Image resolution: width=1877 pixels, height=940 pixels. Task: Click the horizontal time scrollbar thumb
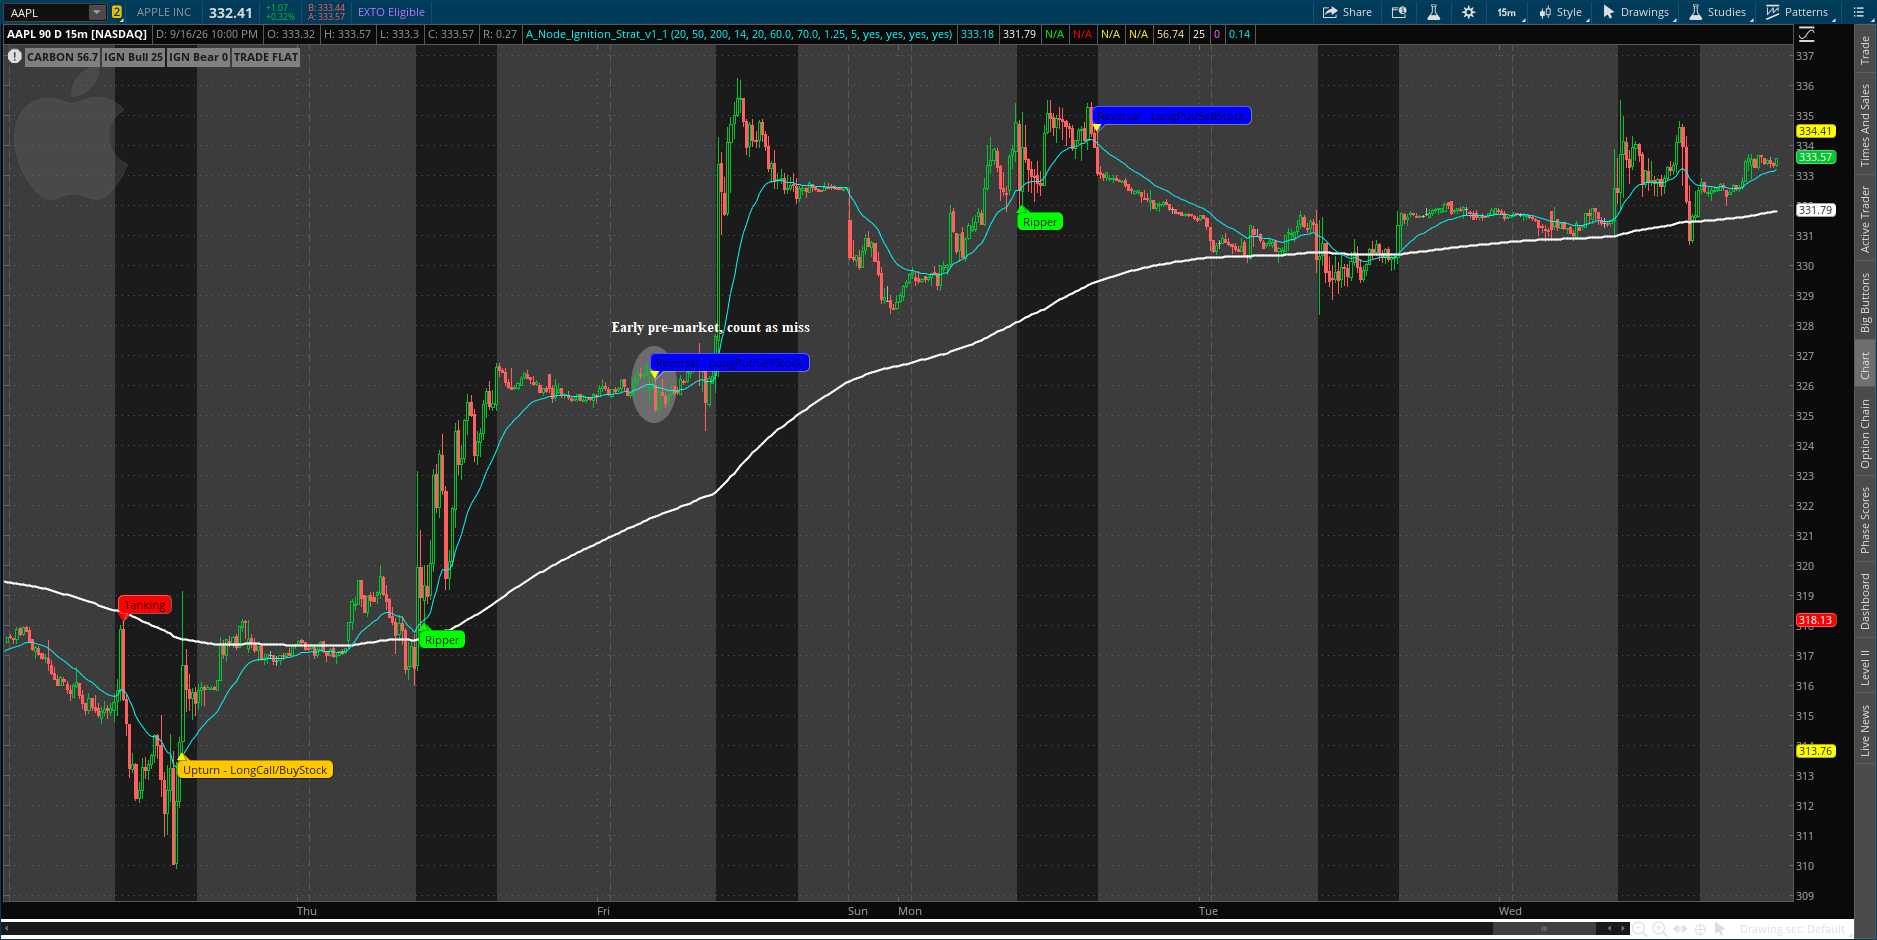tap(1545, 929)
